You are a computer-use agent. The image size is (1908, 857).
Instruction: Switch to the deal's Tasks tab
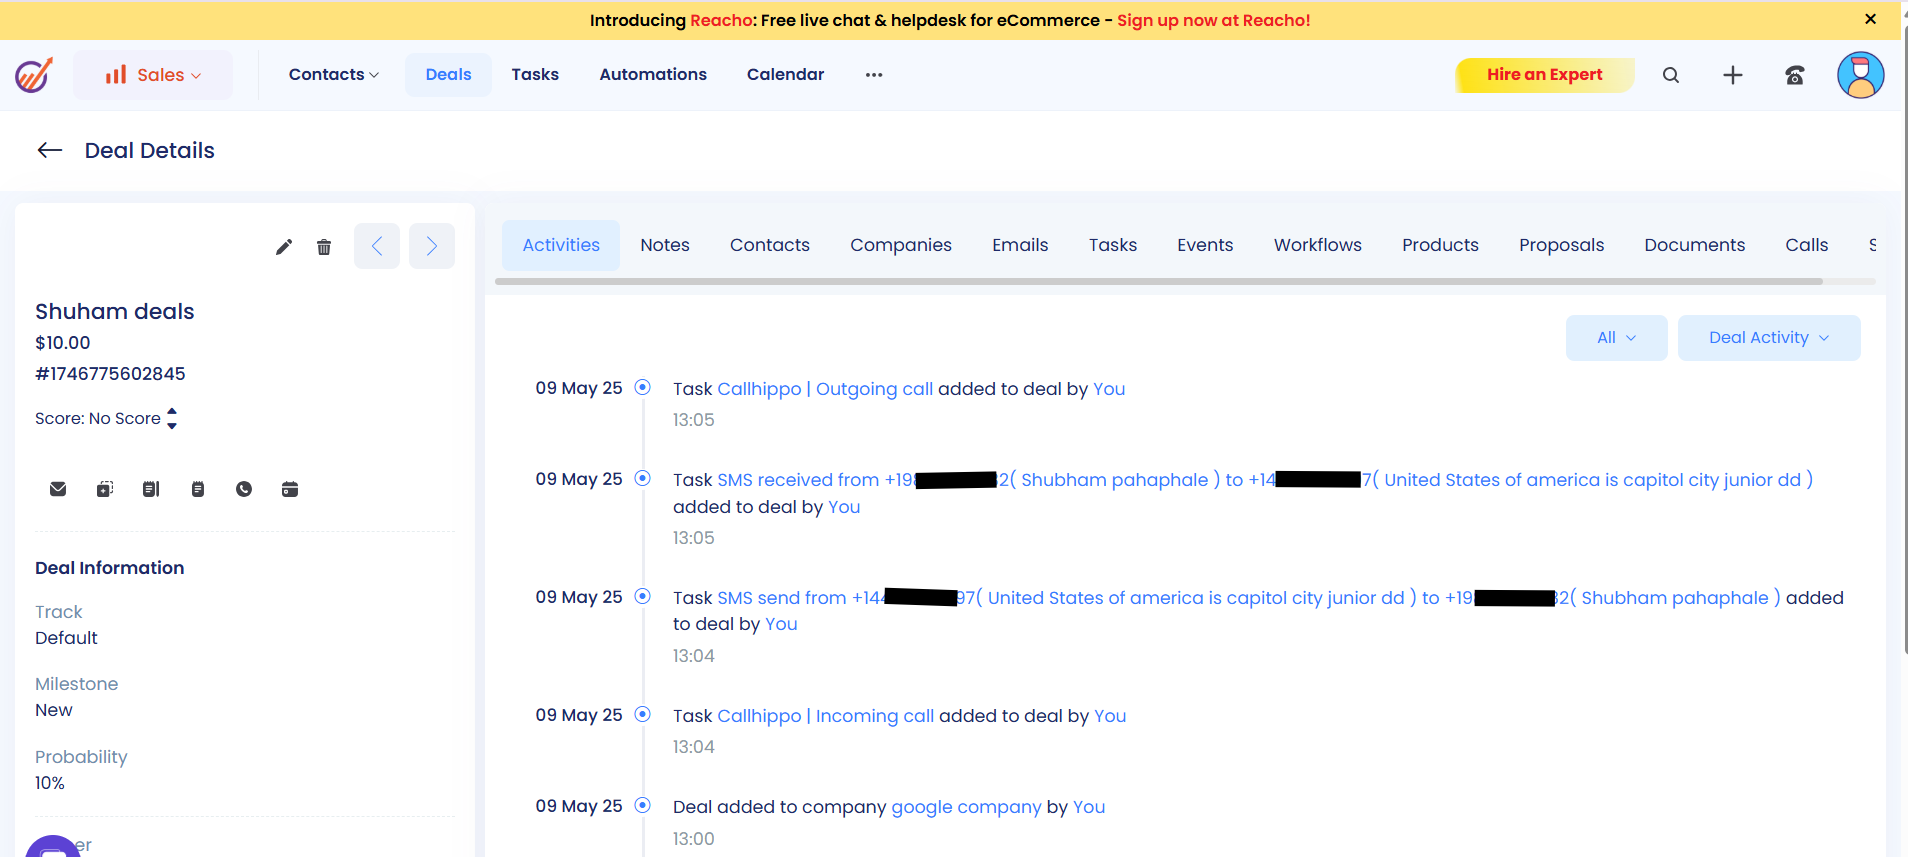[1113, 245]
